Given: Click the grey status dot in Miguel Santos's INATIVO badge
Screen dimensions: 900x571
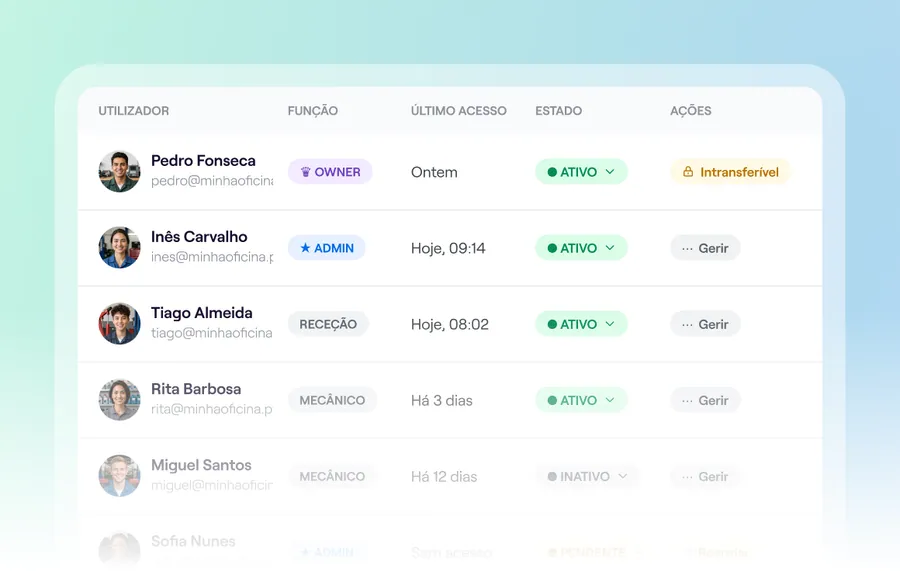Looking at the screenshot, I should click(x=552, y=476).
